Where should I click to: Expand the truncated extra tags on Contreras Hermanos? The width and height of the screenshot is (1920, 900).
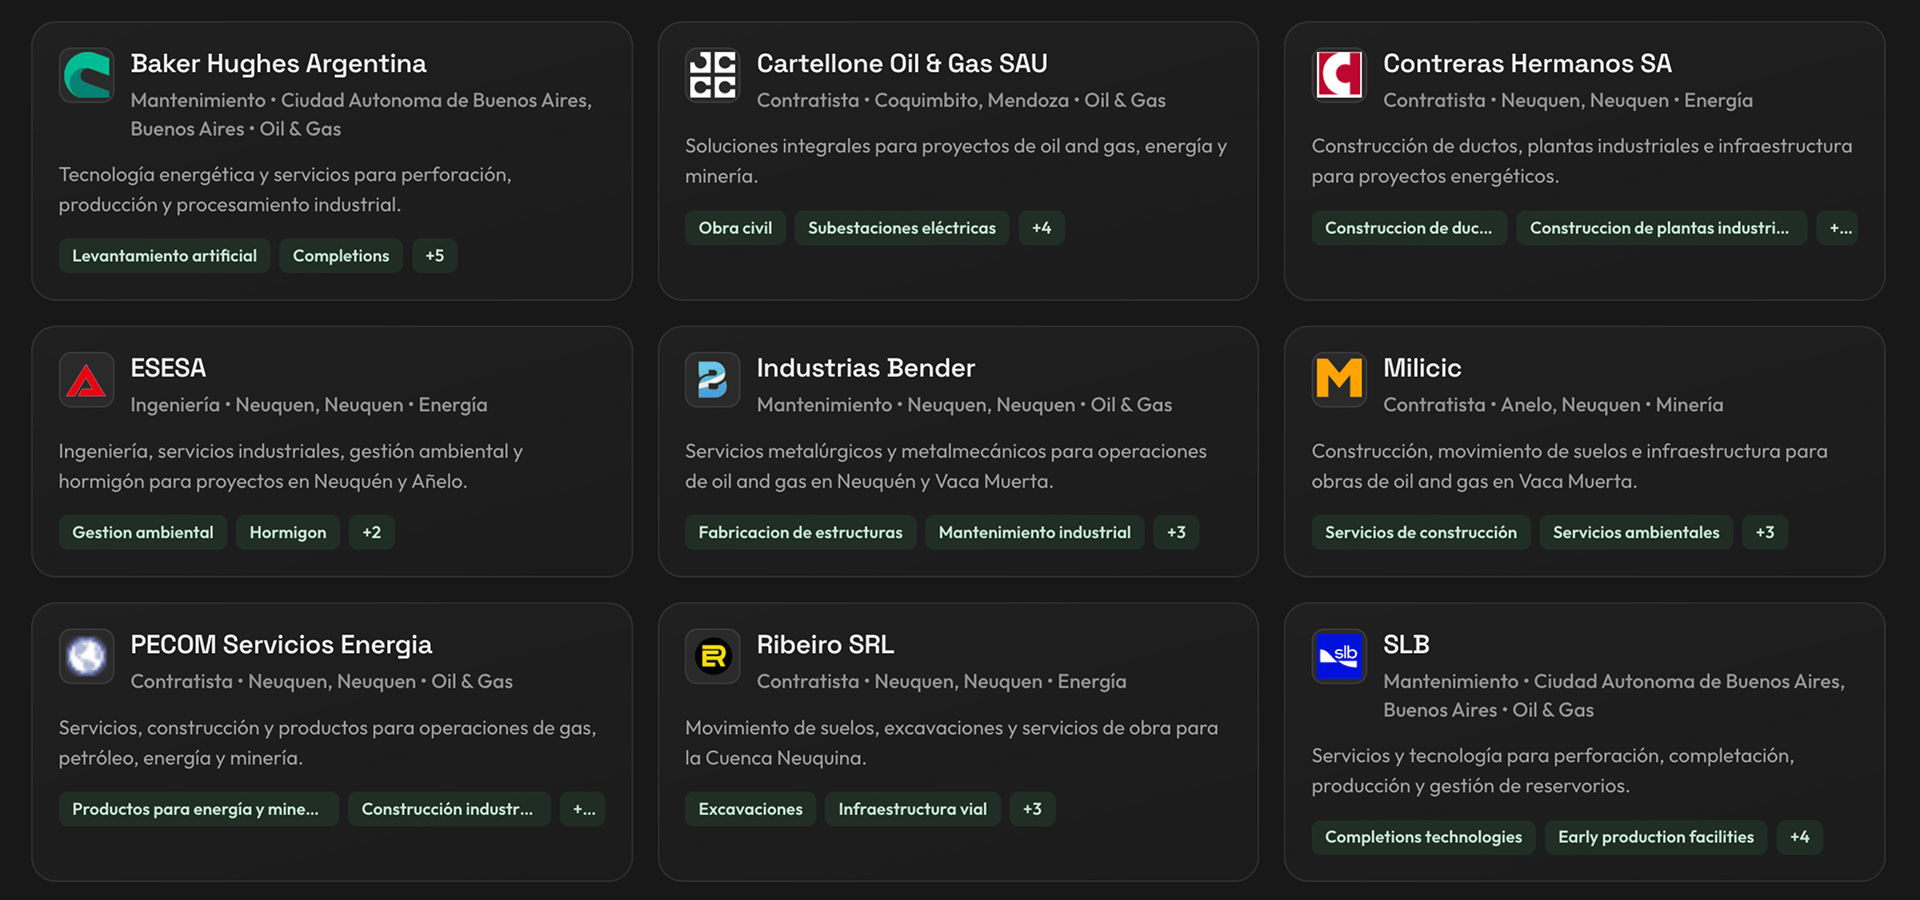pyautogui.click(x=1838, y=228)
